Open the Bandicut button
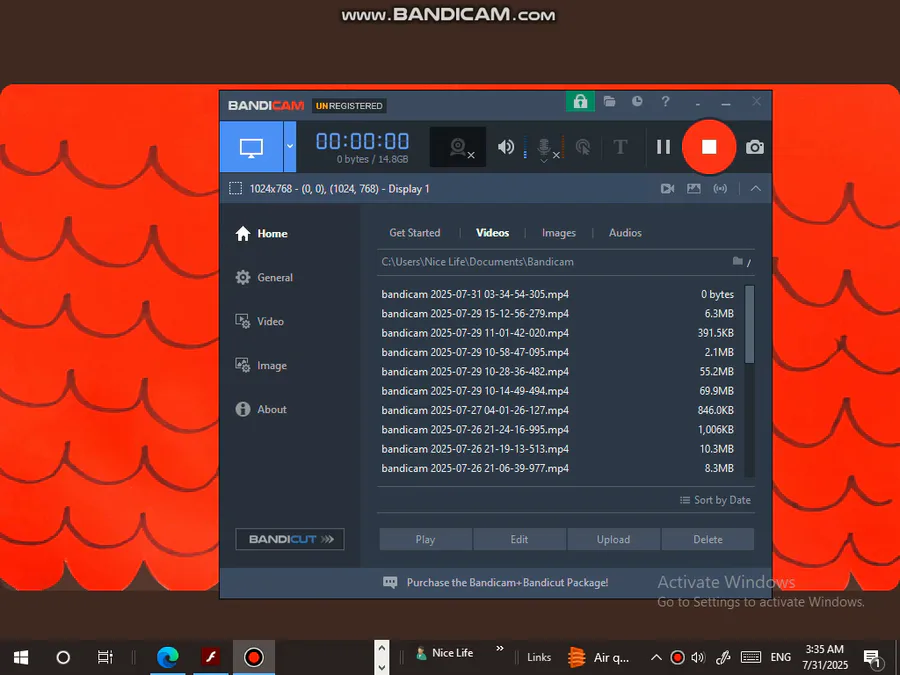The height and width of the screenshot is (675, 900). point(290,539)
